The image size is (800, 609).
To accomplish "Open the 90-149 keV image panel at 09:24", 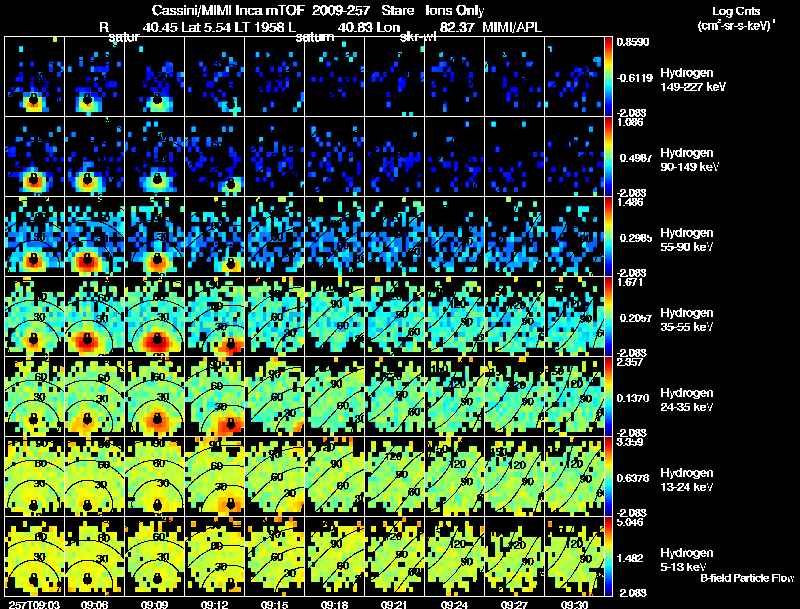I will (x=455, y=156).
